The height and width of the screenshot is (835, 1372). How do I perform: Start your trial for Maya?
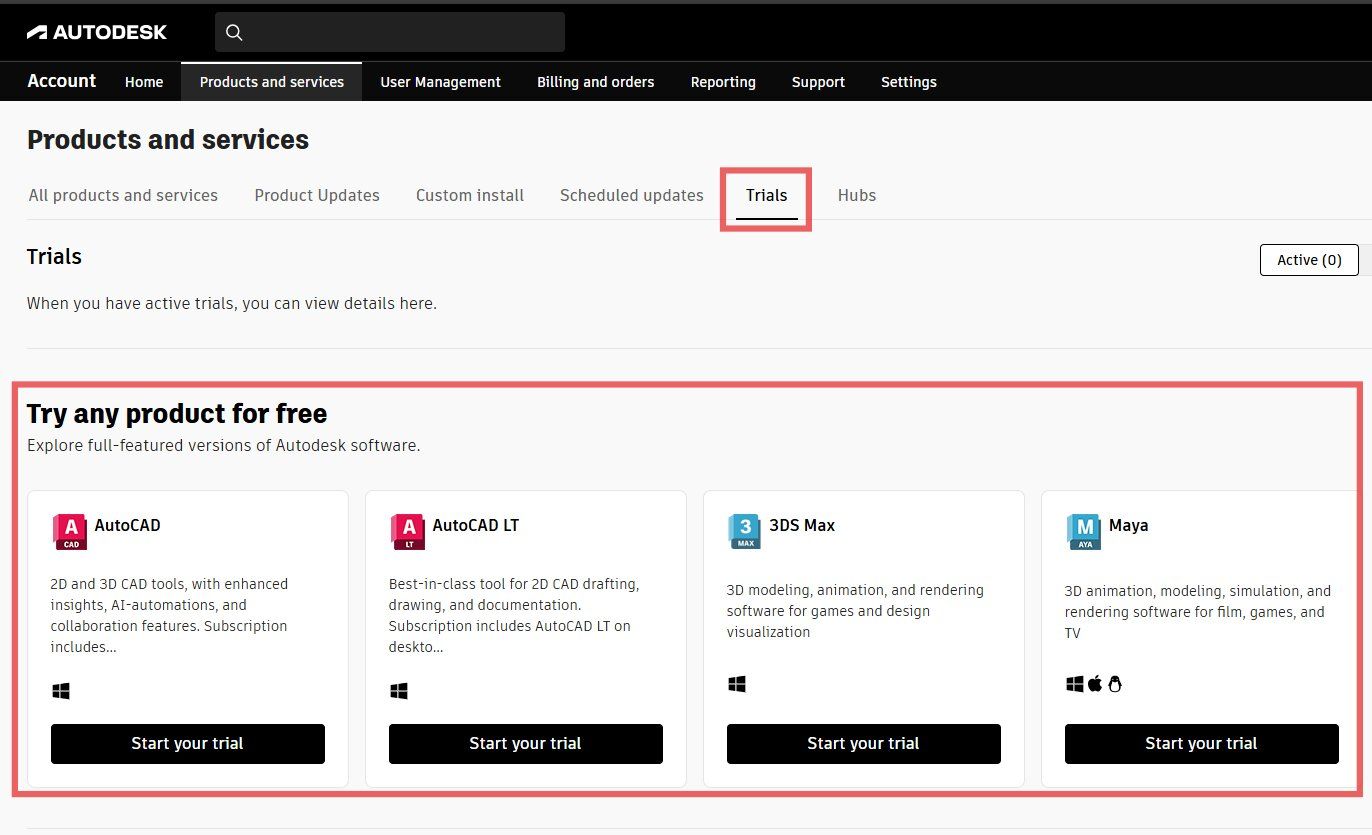1202,744
